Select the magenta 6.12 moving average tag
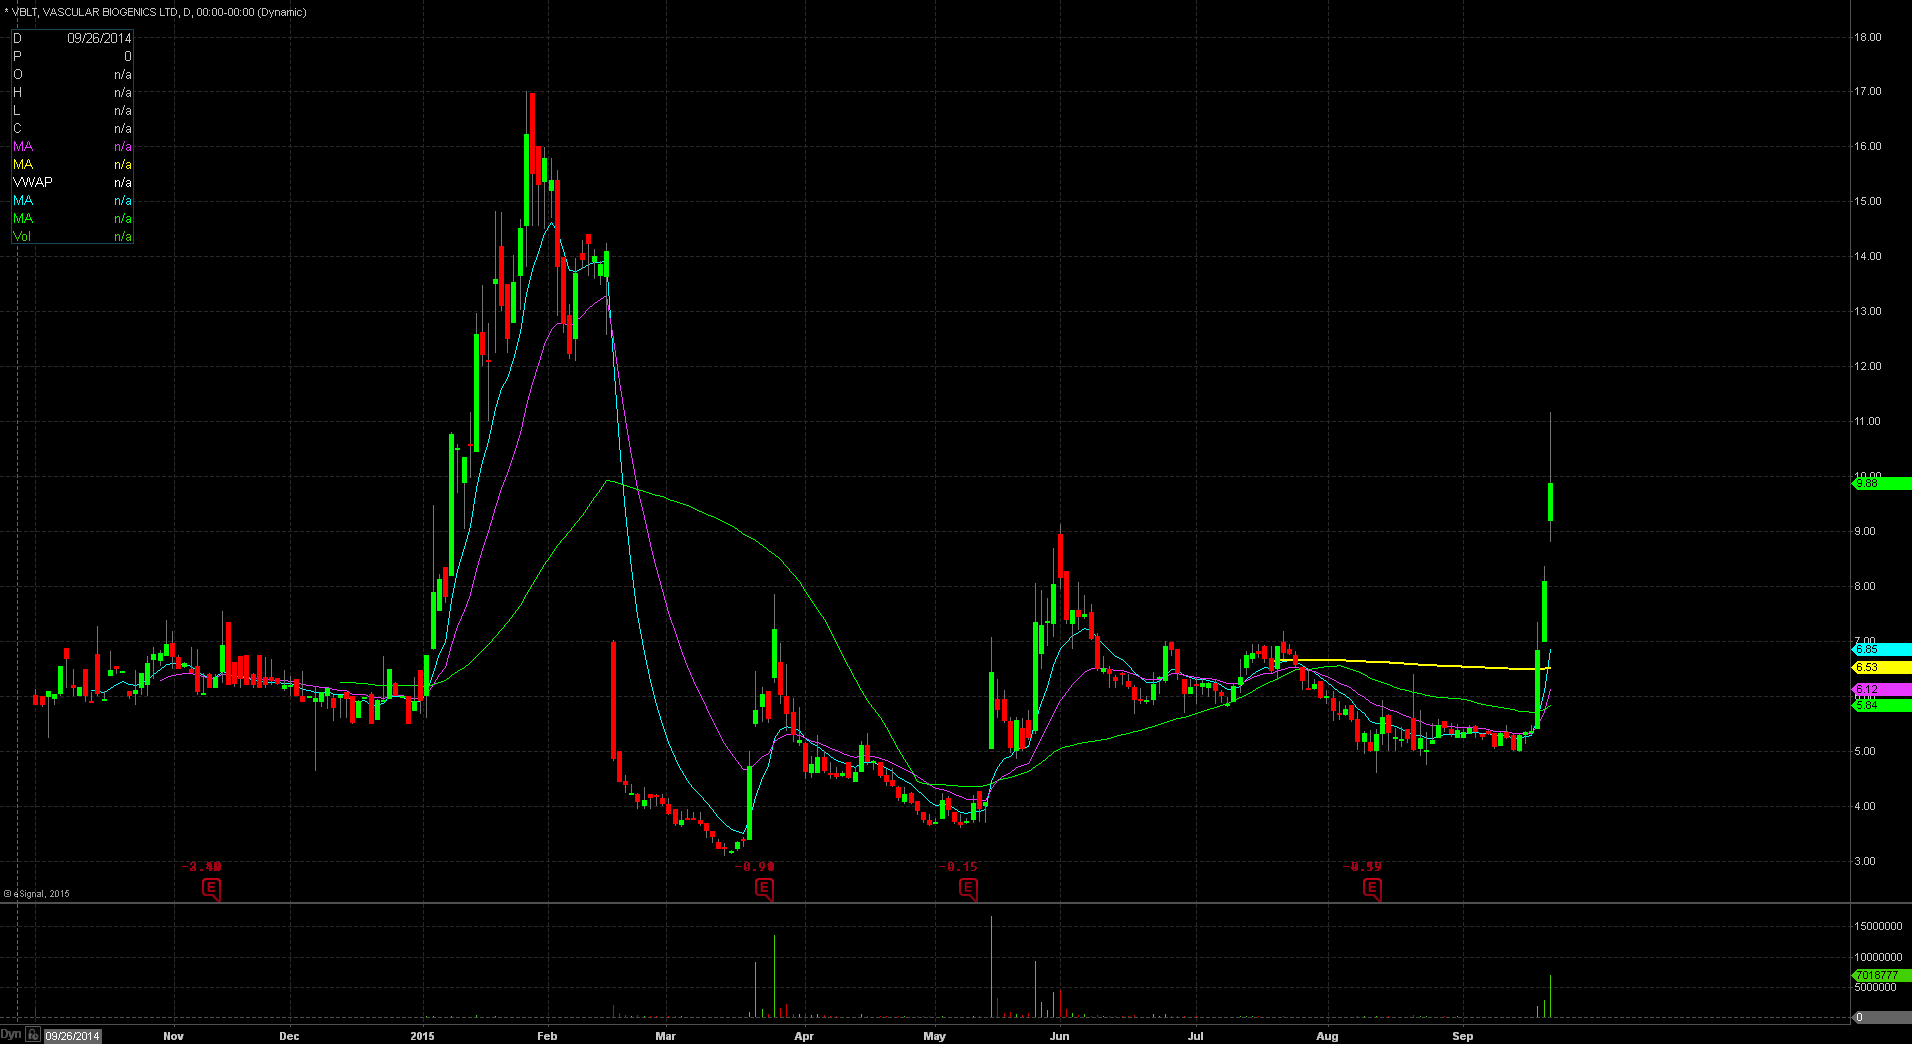 (x=1881, y=690)
